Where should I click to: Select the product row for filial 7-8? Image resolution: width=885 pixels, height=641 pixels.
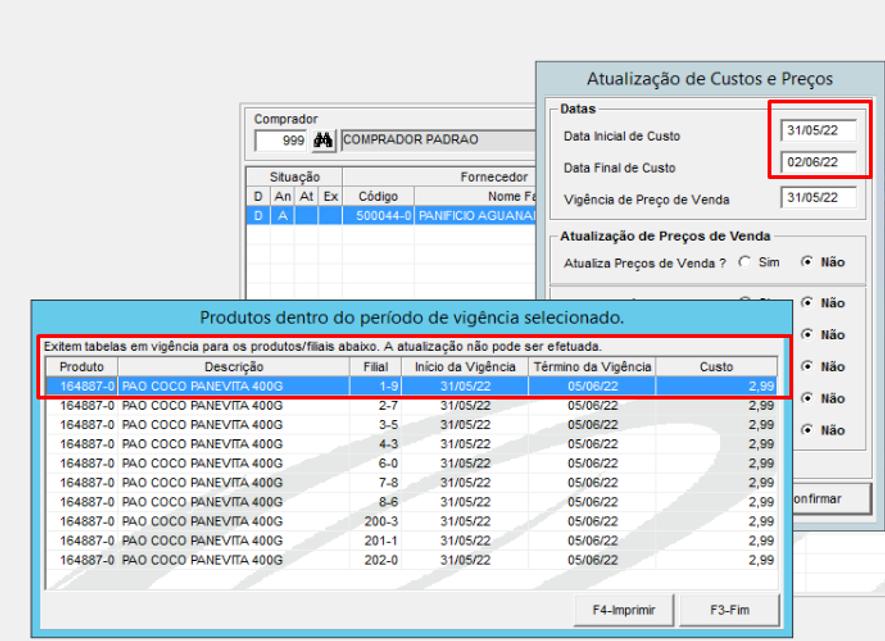[411, 482]
